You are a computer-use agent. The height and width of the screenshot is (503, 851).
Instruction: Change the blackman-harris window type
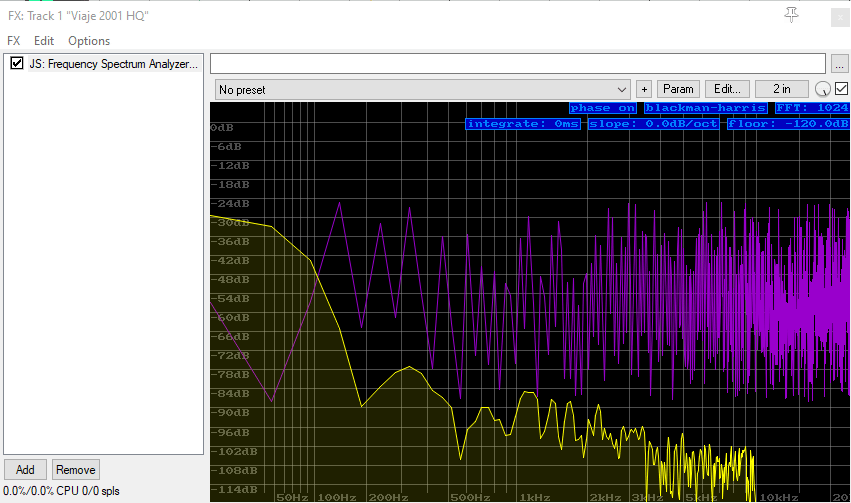click(706, 108)
